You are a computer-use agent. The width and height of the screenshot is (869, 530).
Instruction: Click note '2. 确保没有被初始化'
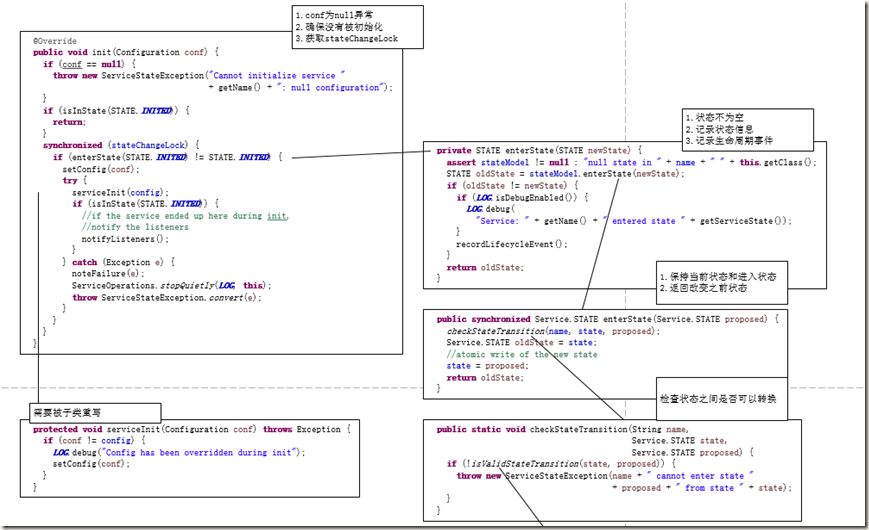339,27
